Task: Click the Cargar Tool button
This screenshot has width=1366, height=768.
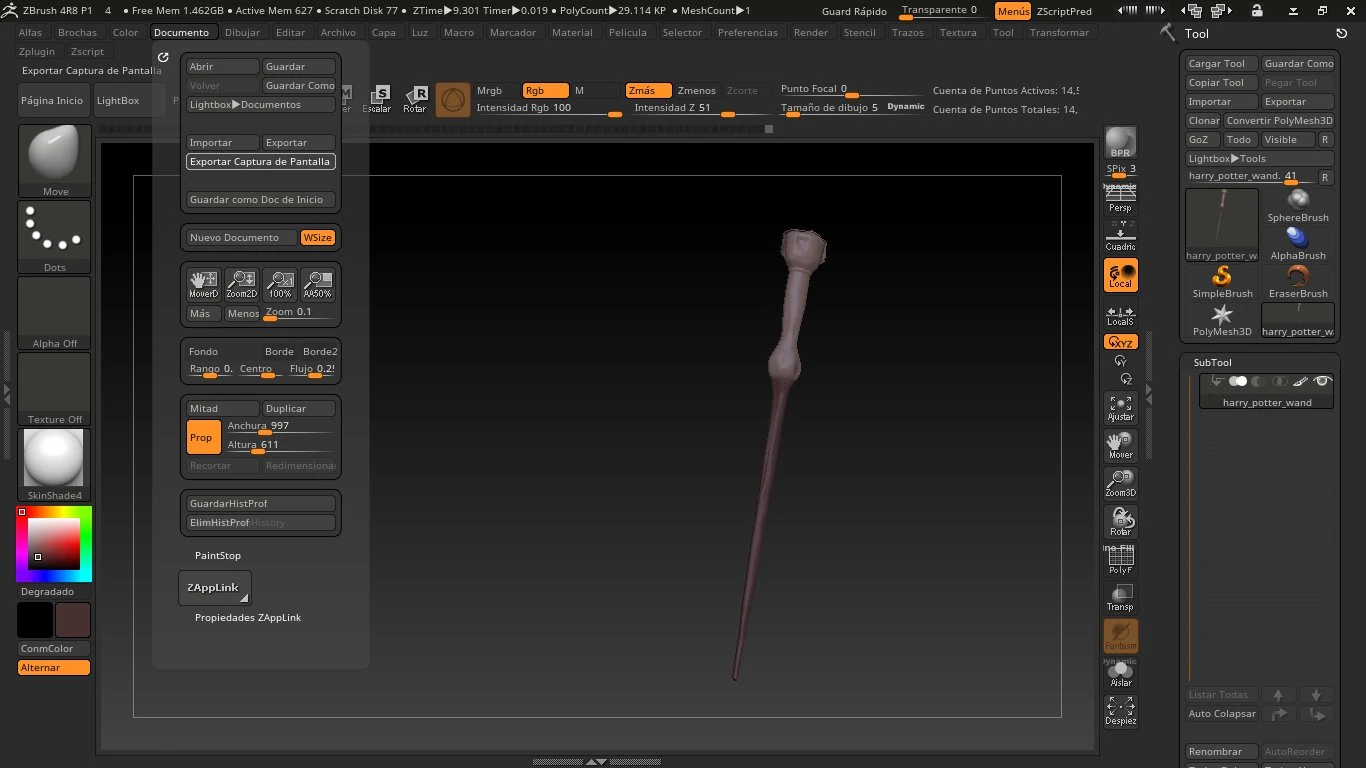Action: click(1222, 63)
